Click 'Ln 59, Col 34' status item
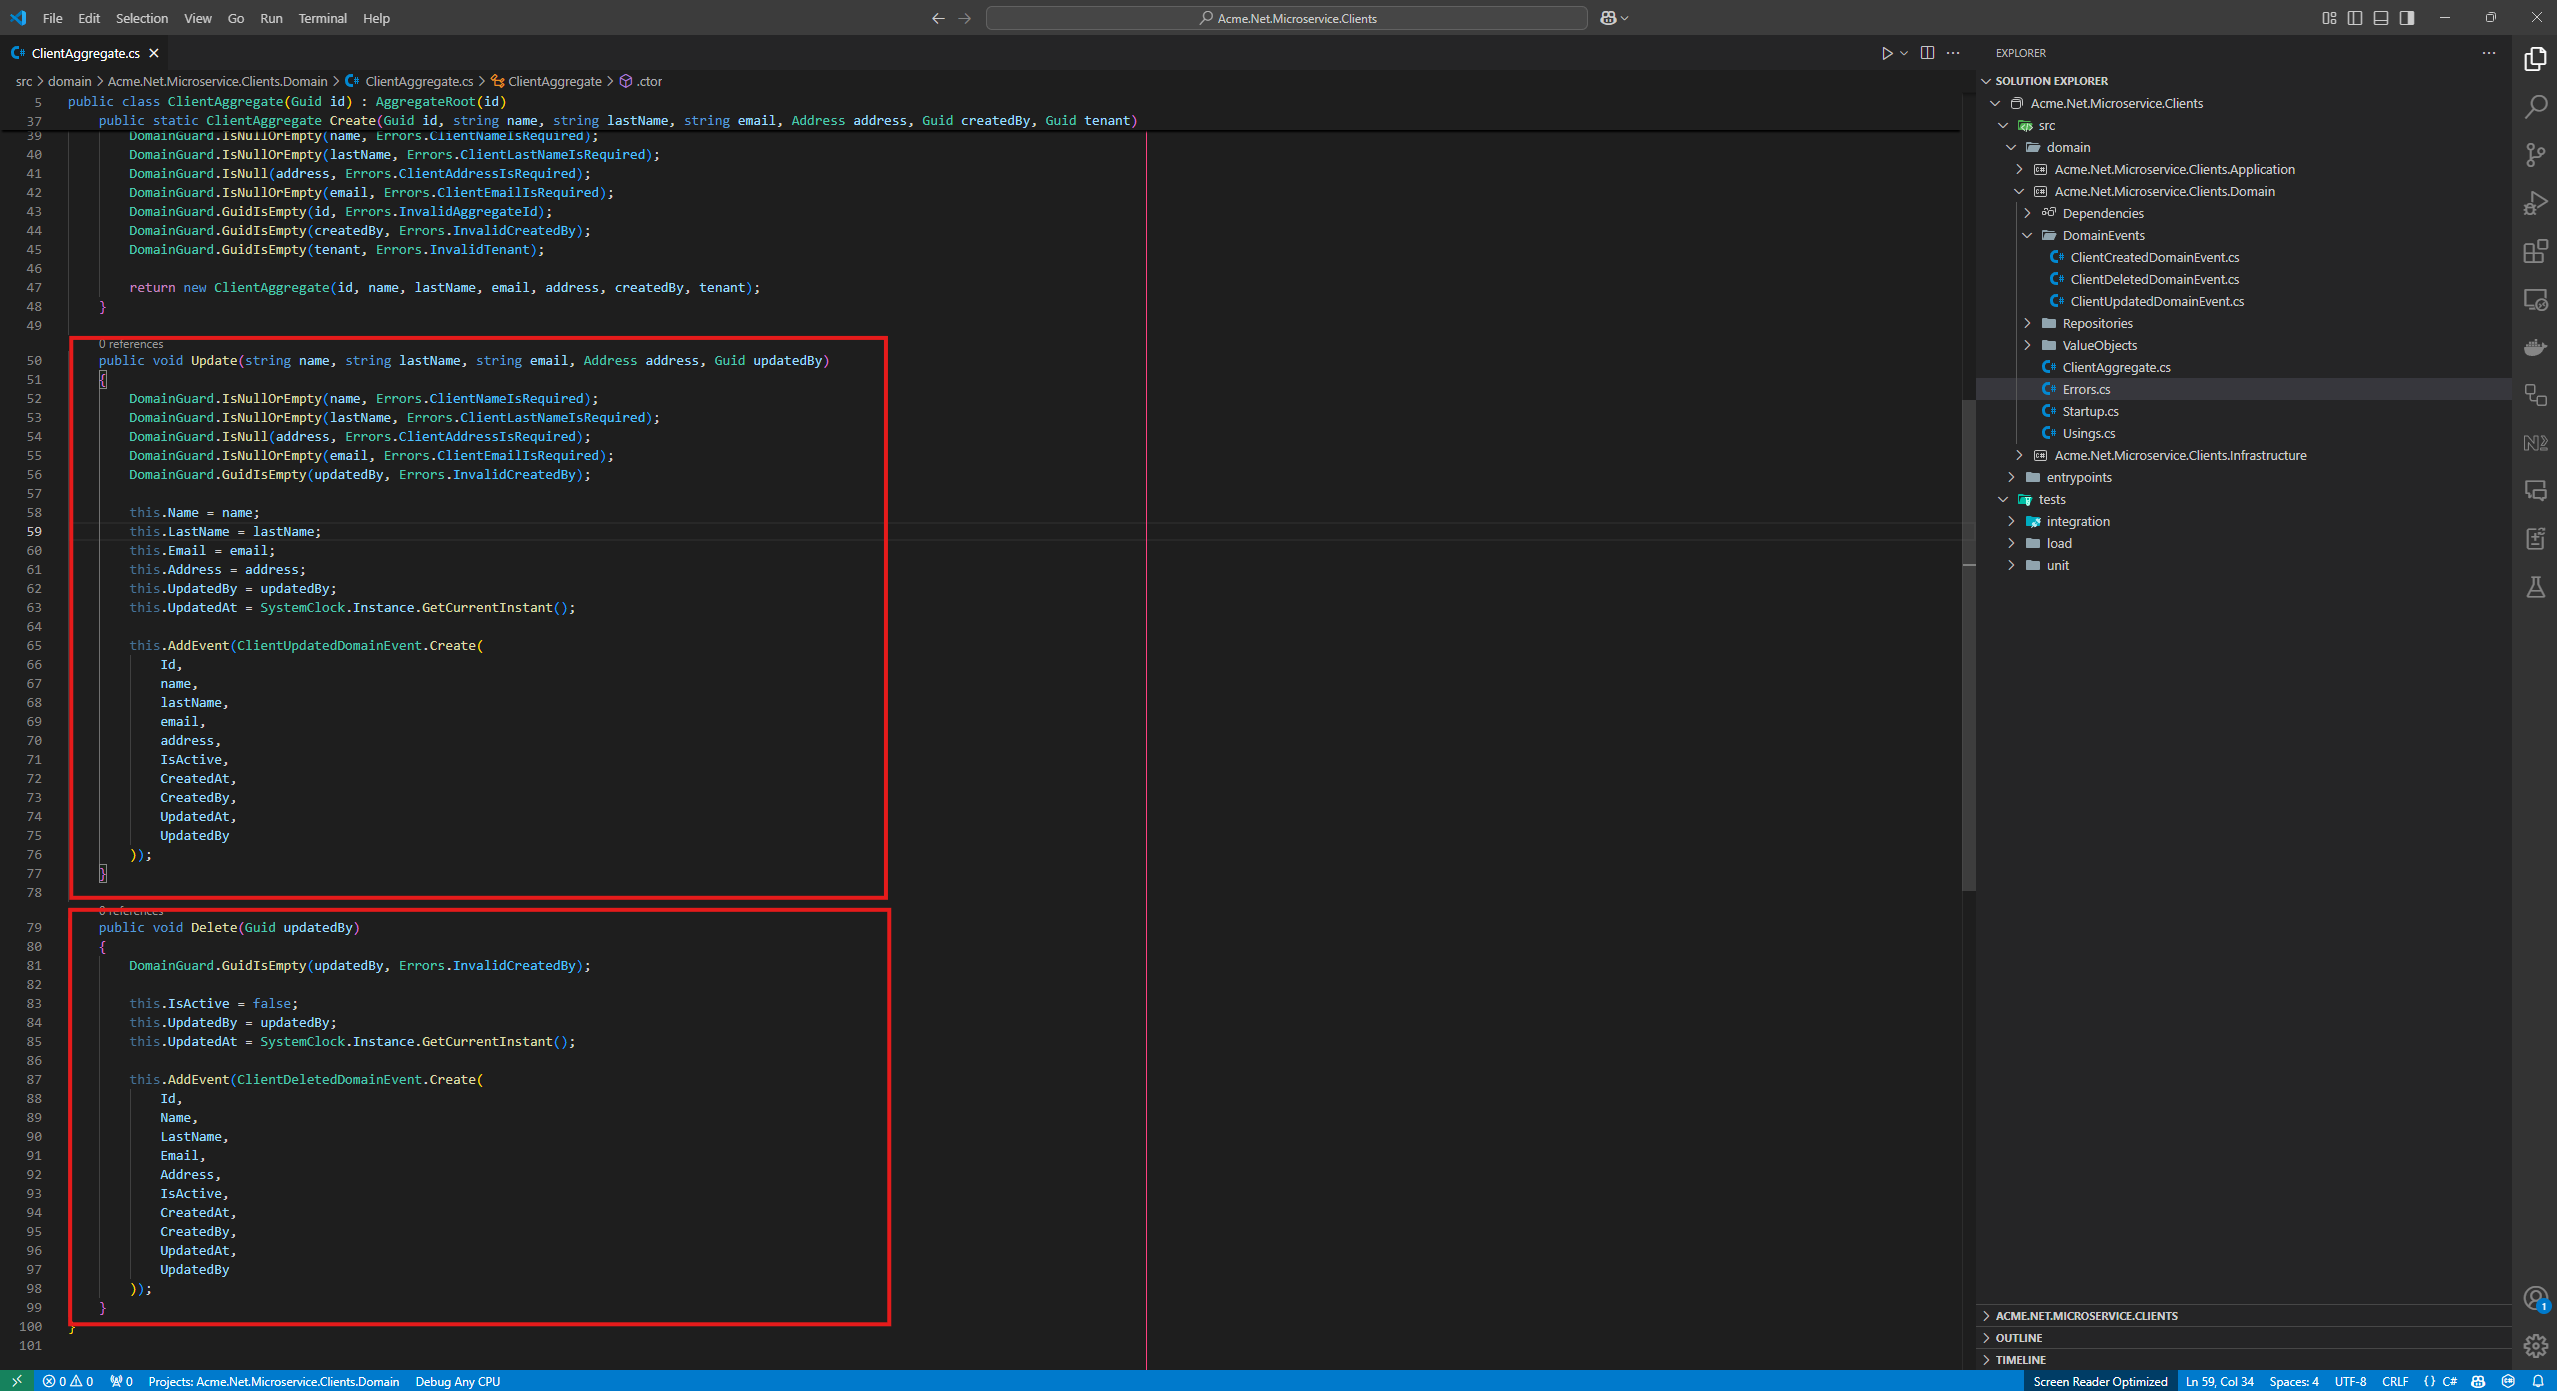 (2219, 1381)
